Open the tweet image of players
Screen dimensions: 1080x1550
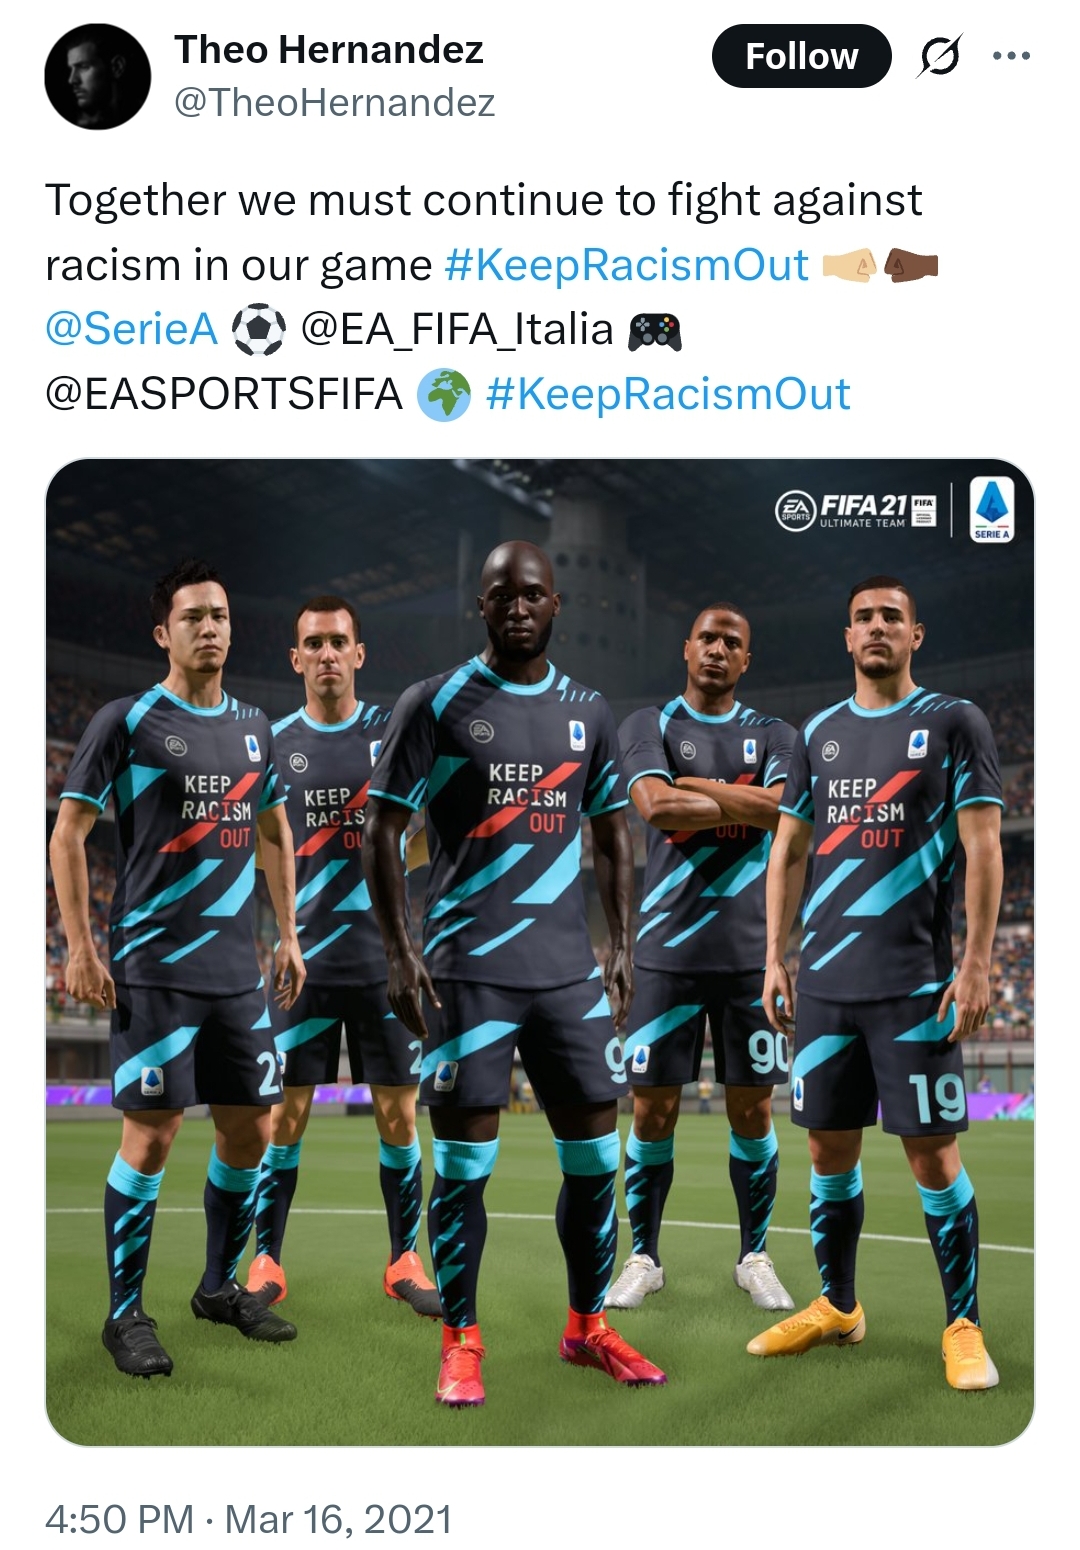[x=540, y=952]
